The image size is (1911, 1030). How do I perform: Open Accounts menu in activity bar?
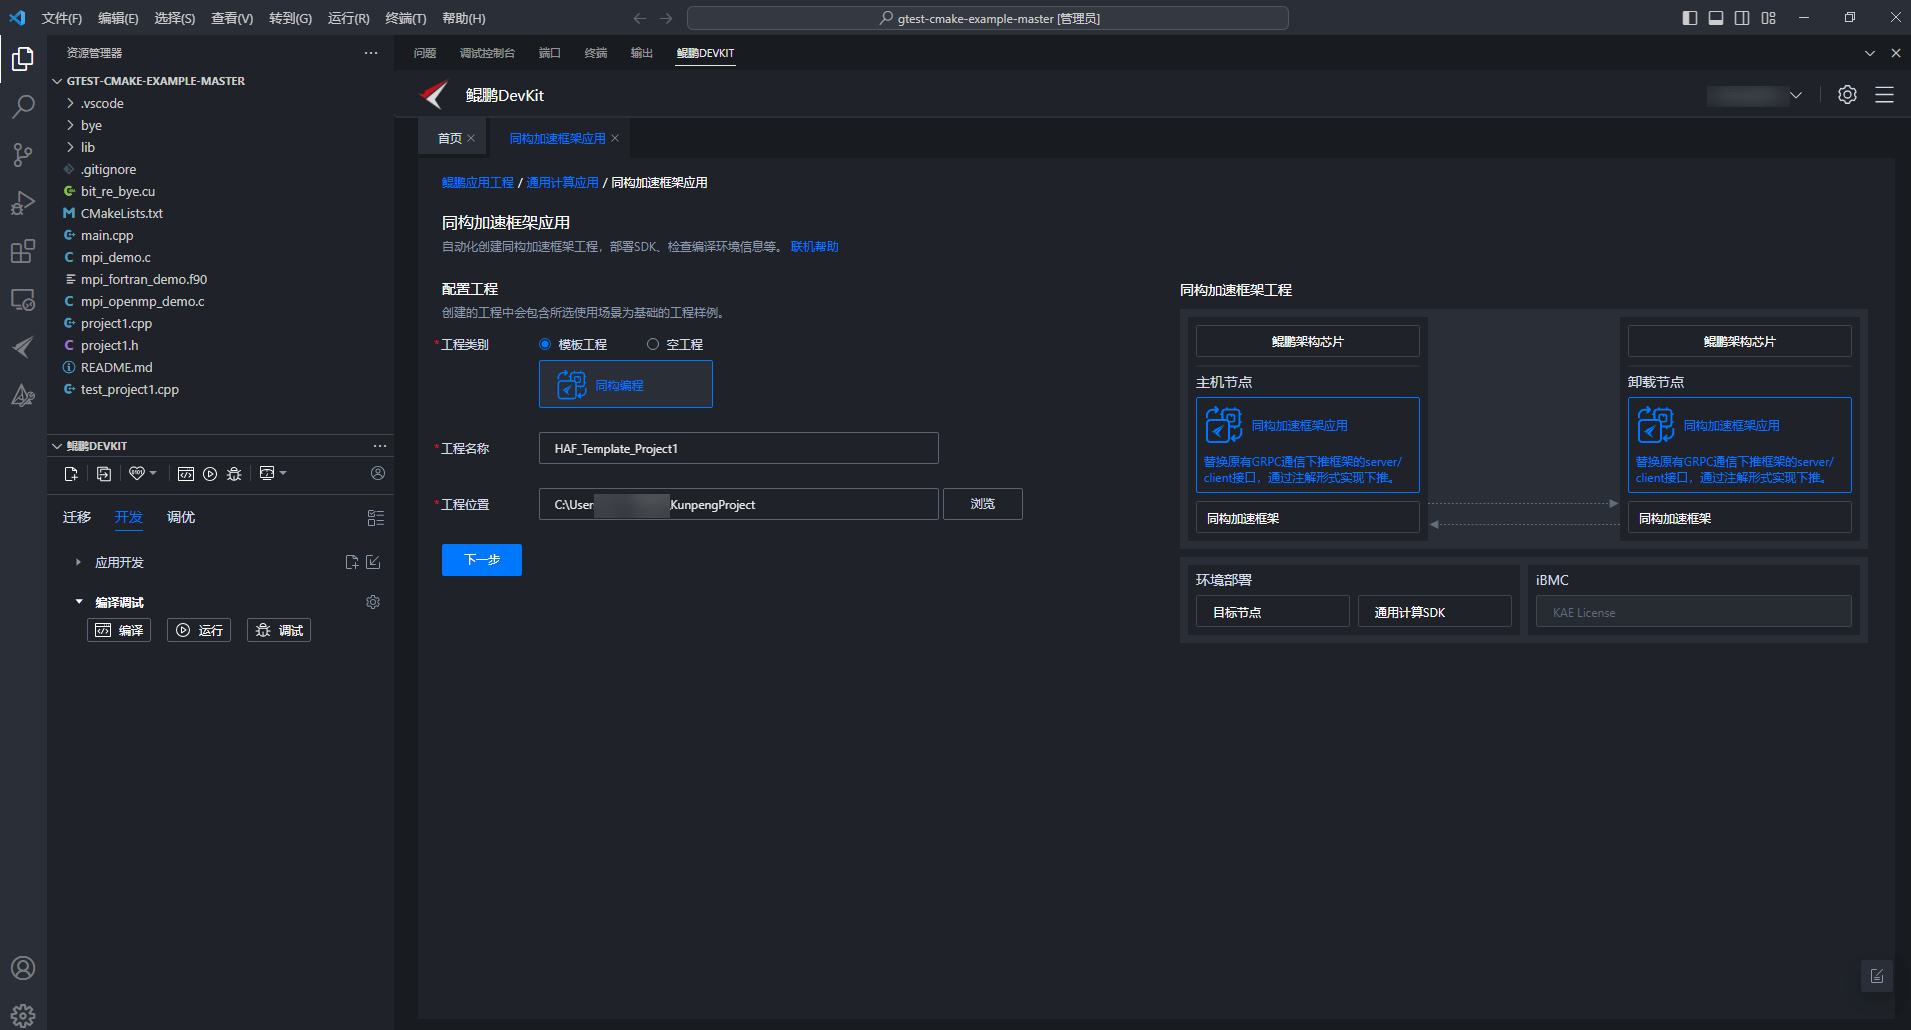click(x=23, y=968)
